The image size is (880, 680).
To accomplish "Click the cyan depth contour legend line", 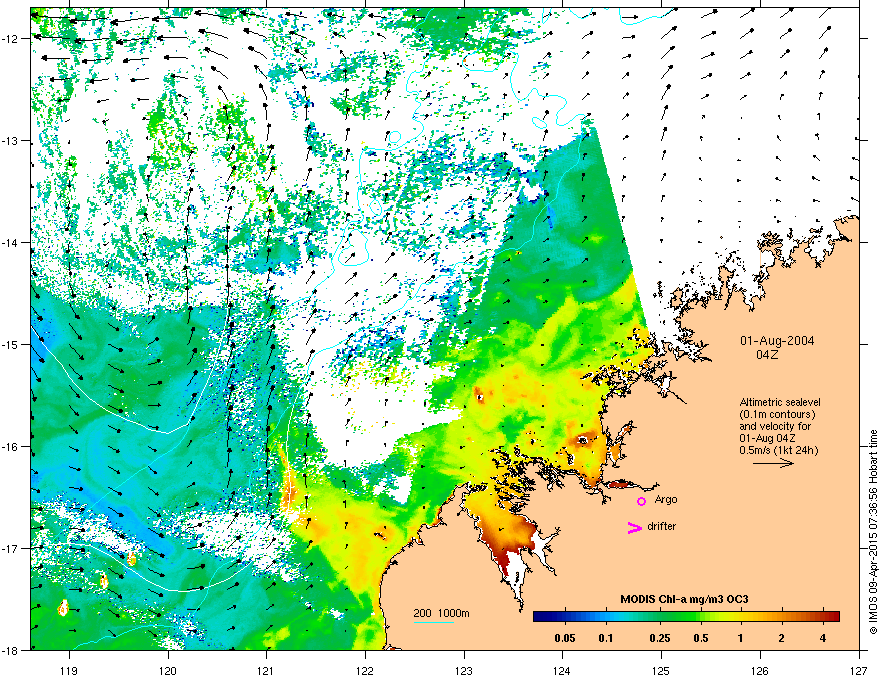I will [433, 622].
